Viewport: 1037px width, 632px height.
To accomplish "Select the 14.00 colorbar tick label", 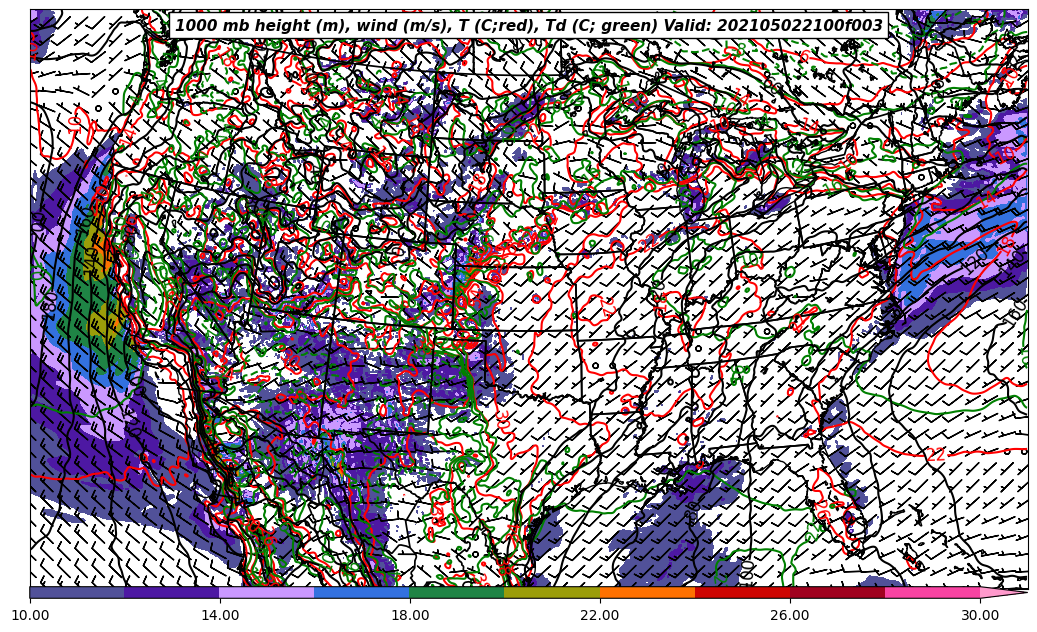I will (x=220, y=616).
